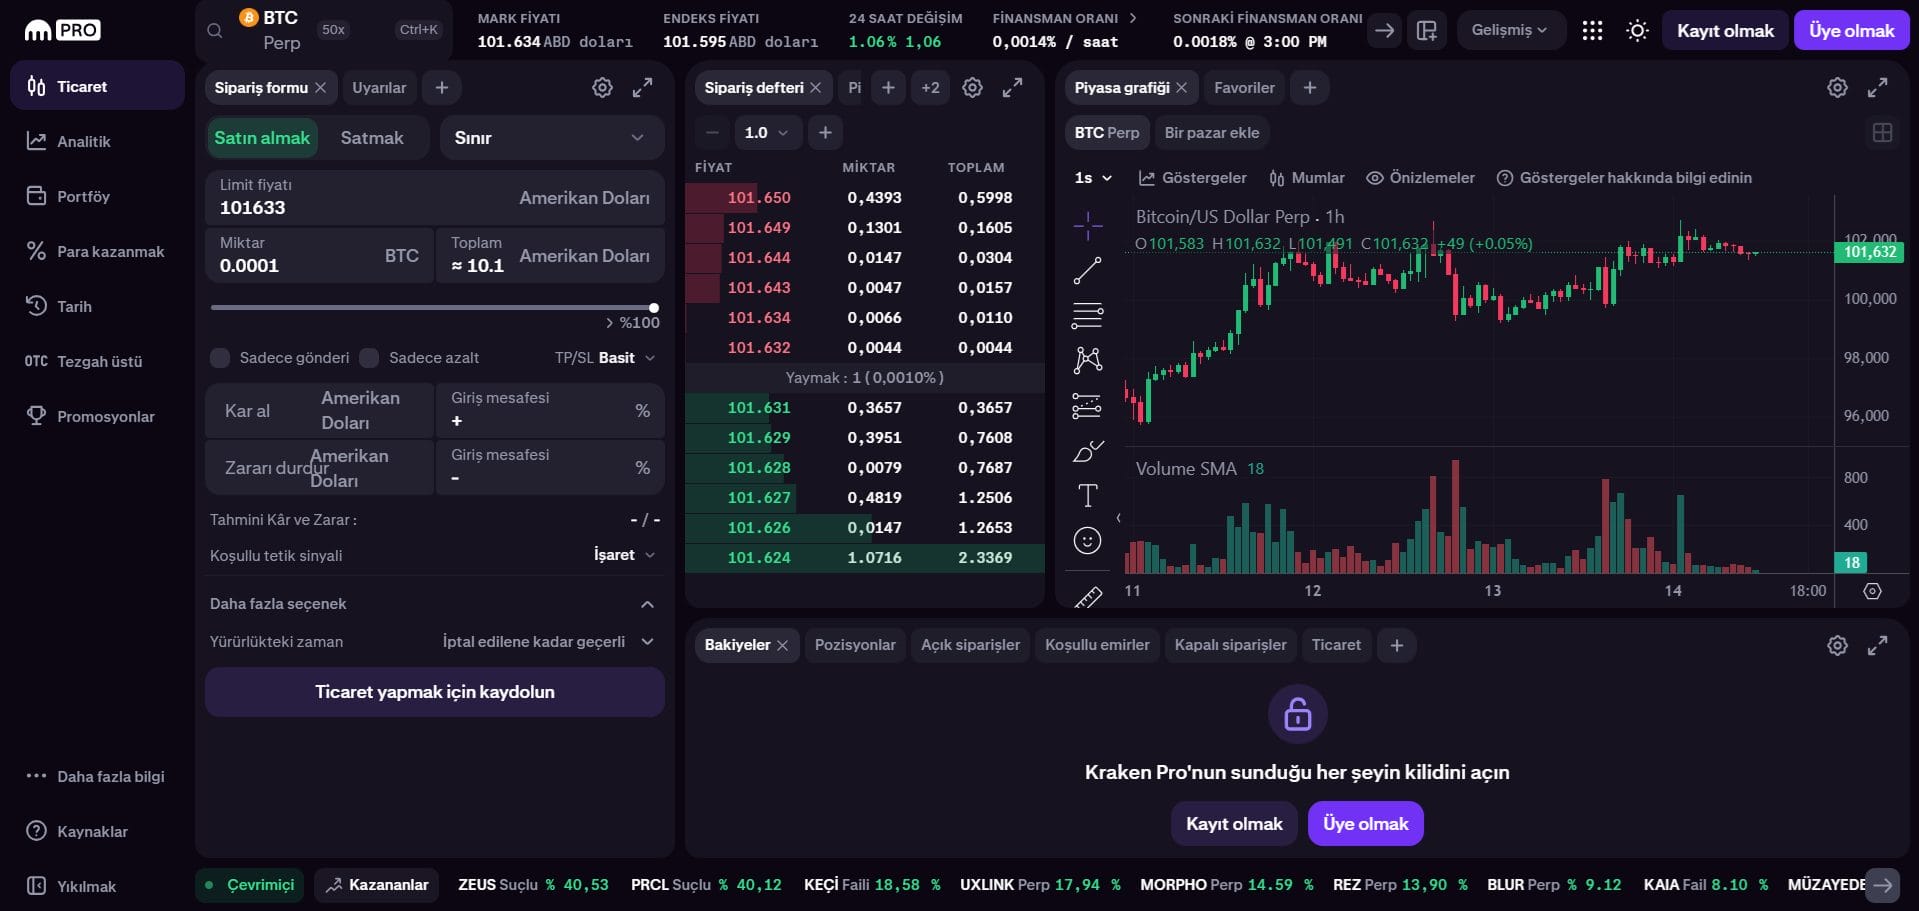Switch to the Pozisyonlar tab
The image size is (1919, 911).
pyautogui.click(x=855, y=645)
